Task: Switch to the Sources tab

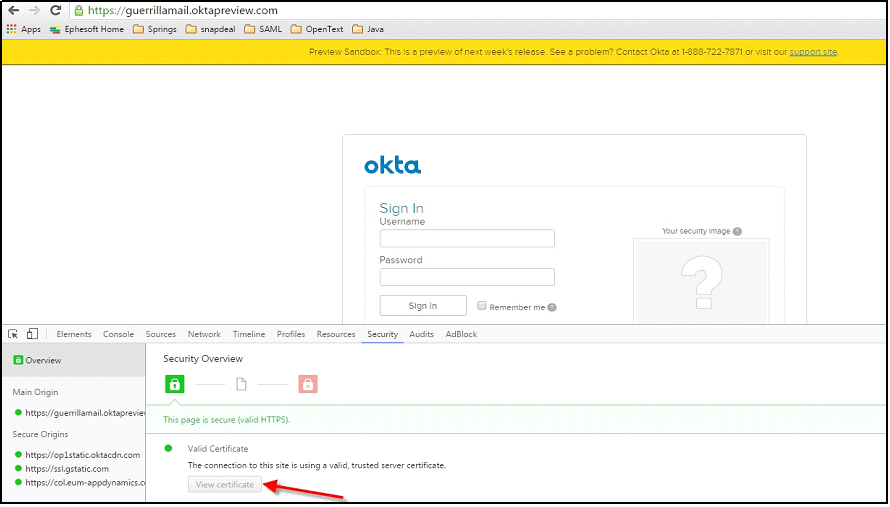Action: click(161, 334)
